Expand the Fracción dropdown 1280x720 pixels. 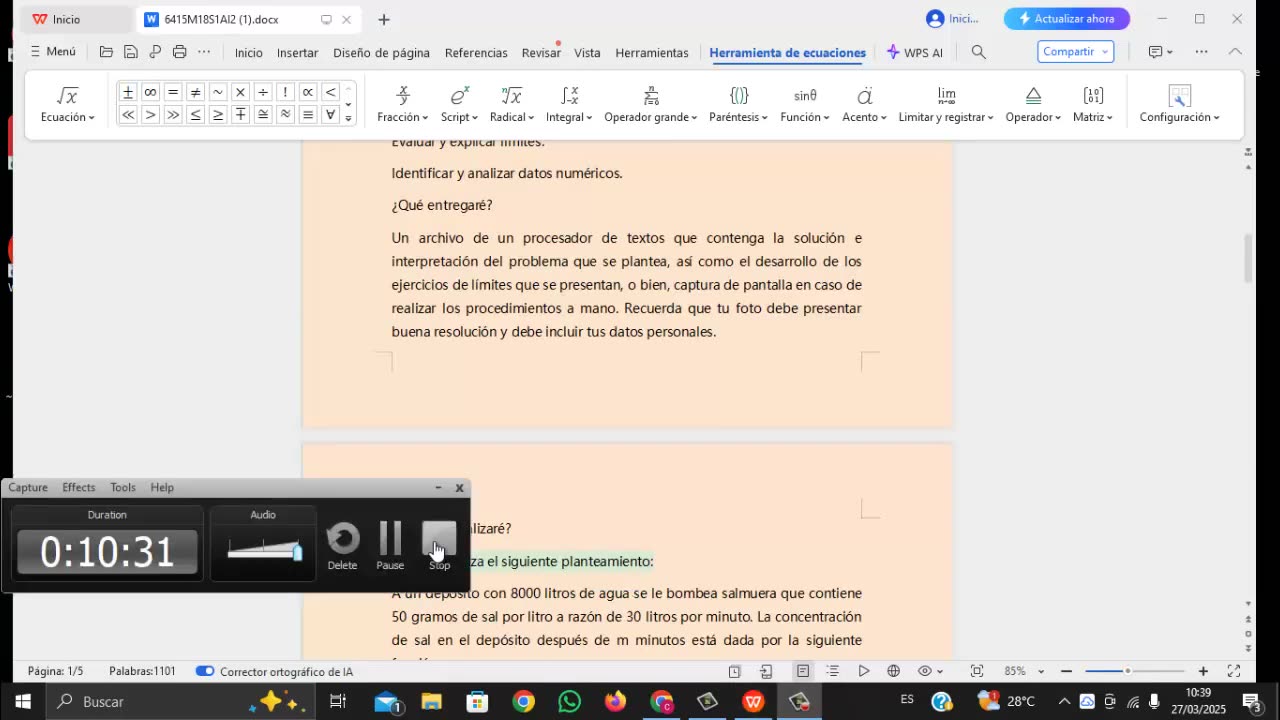pos(403,117)
